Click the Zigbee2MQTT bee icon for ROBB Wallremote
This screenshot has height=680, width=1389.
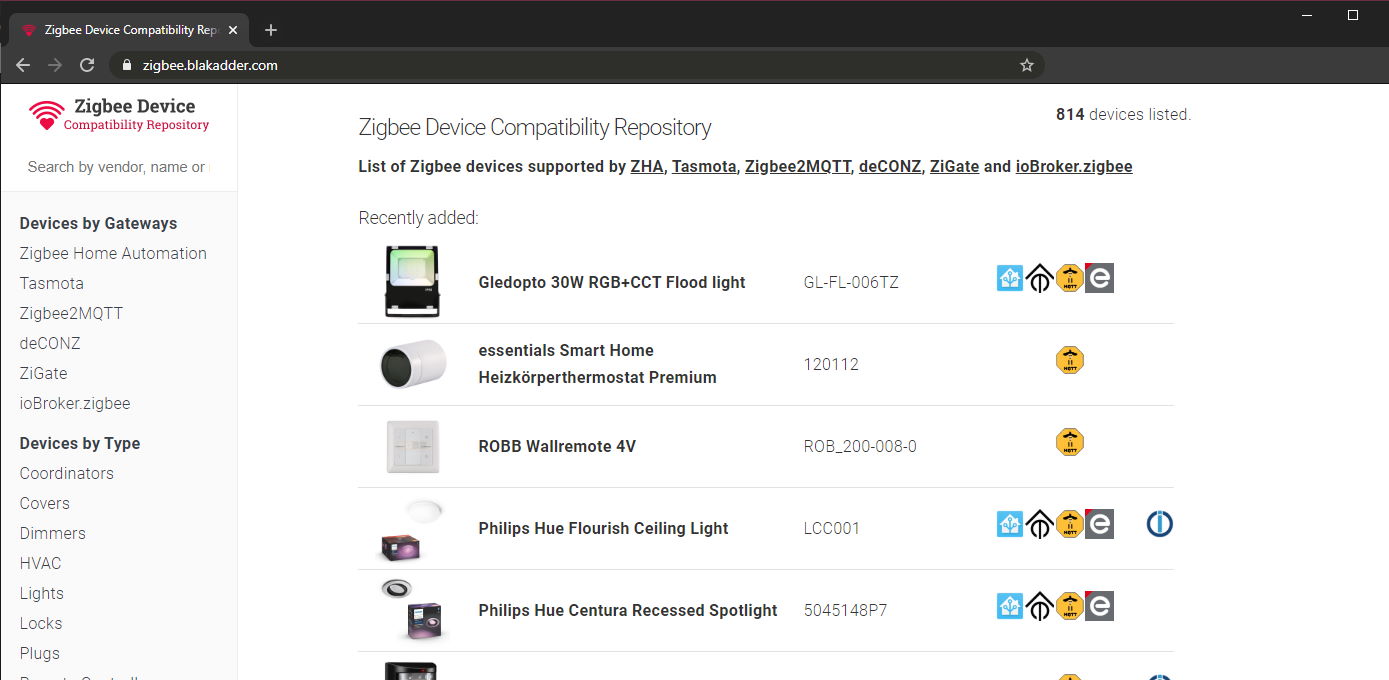(x=1070, y=442)
